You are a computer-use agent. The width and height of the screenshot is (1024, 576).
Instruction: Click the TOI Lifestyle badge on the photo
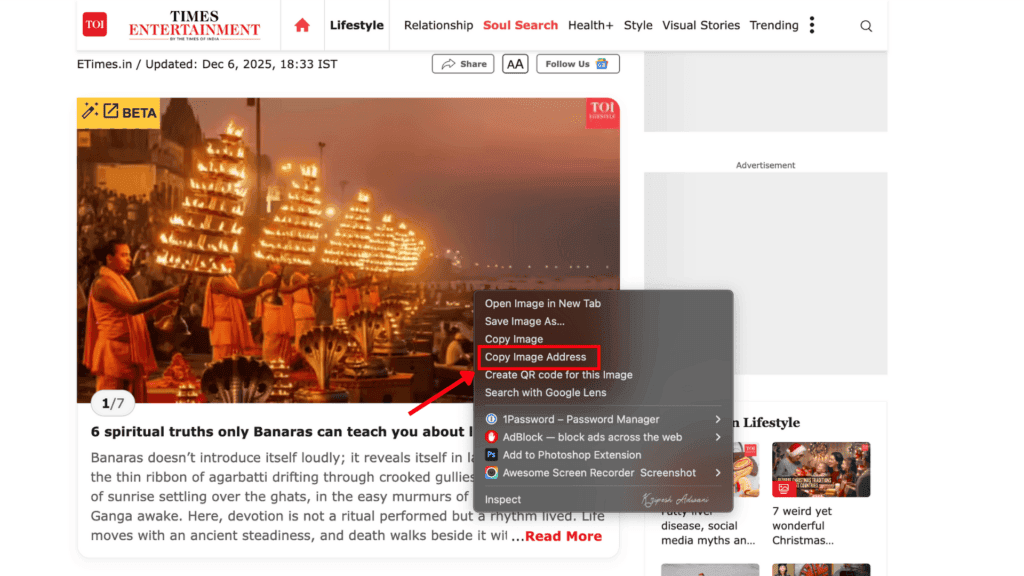(601, 113)
